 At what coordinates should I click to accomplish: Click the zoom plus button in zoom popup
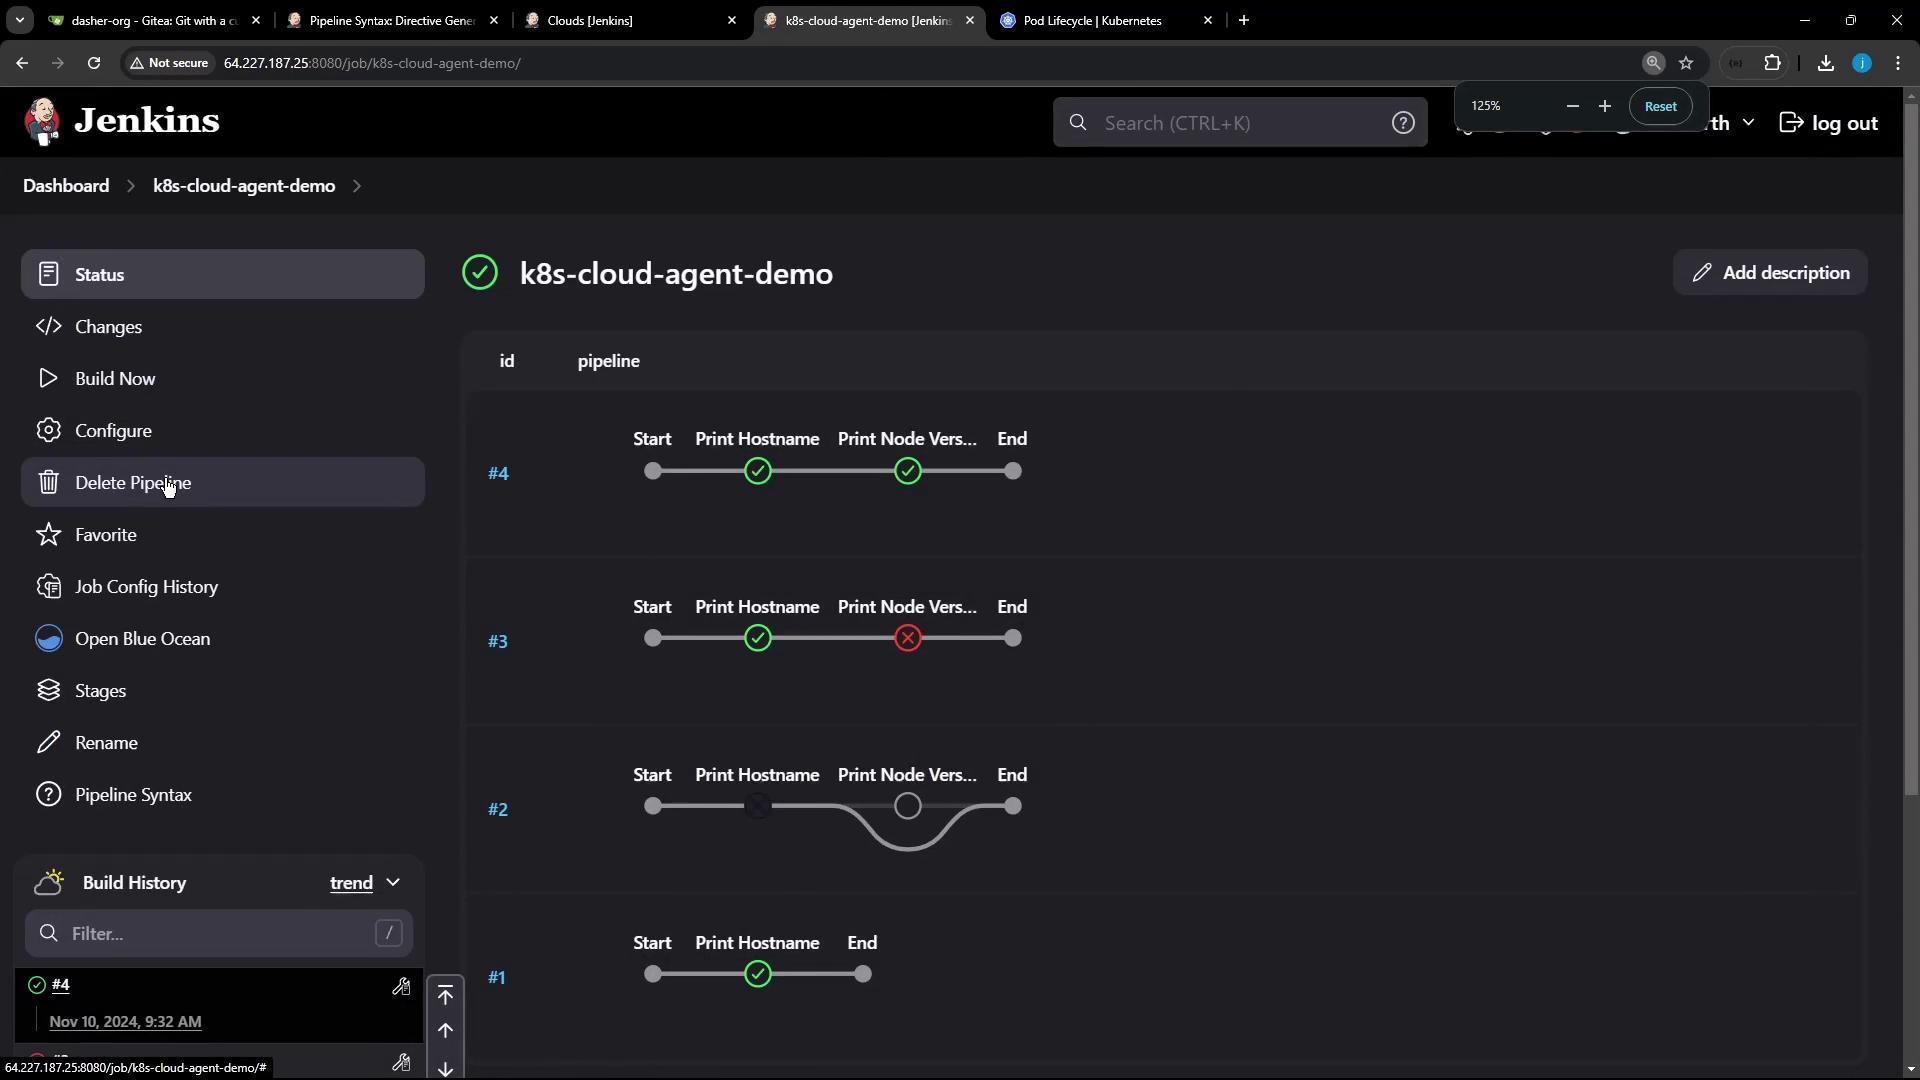[1605, 106]
